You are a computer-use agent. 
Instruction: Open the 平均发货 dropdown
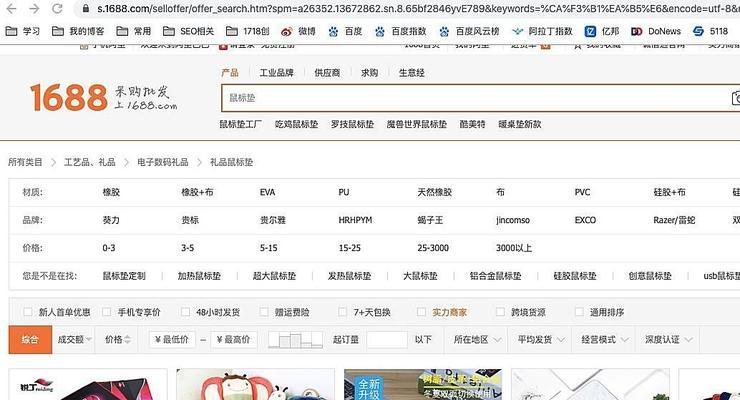541,340
